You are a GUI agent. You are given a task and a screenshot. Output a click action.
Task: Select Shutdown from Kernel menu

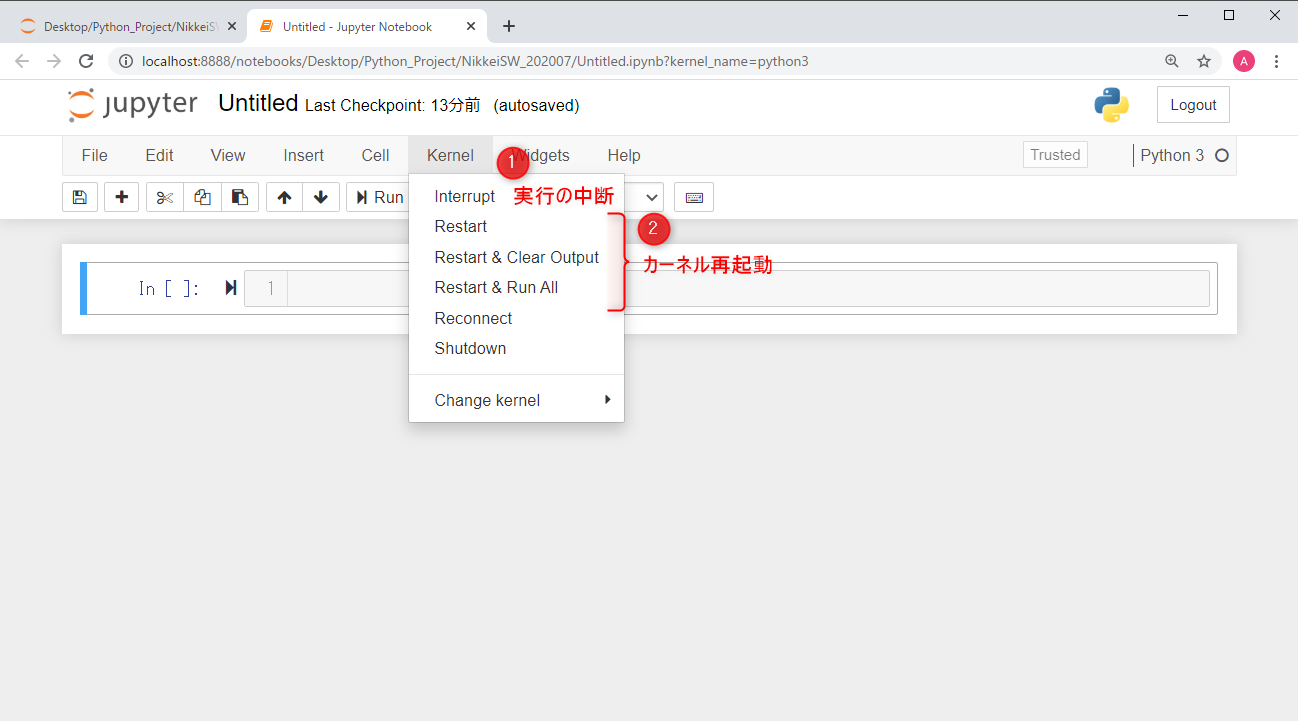pos(516,348)
